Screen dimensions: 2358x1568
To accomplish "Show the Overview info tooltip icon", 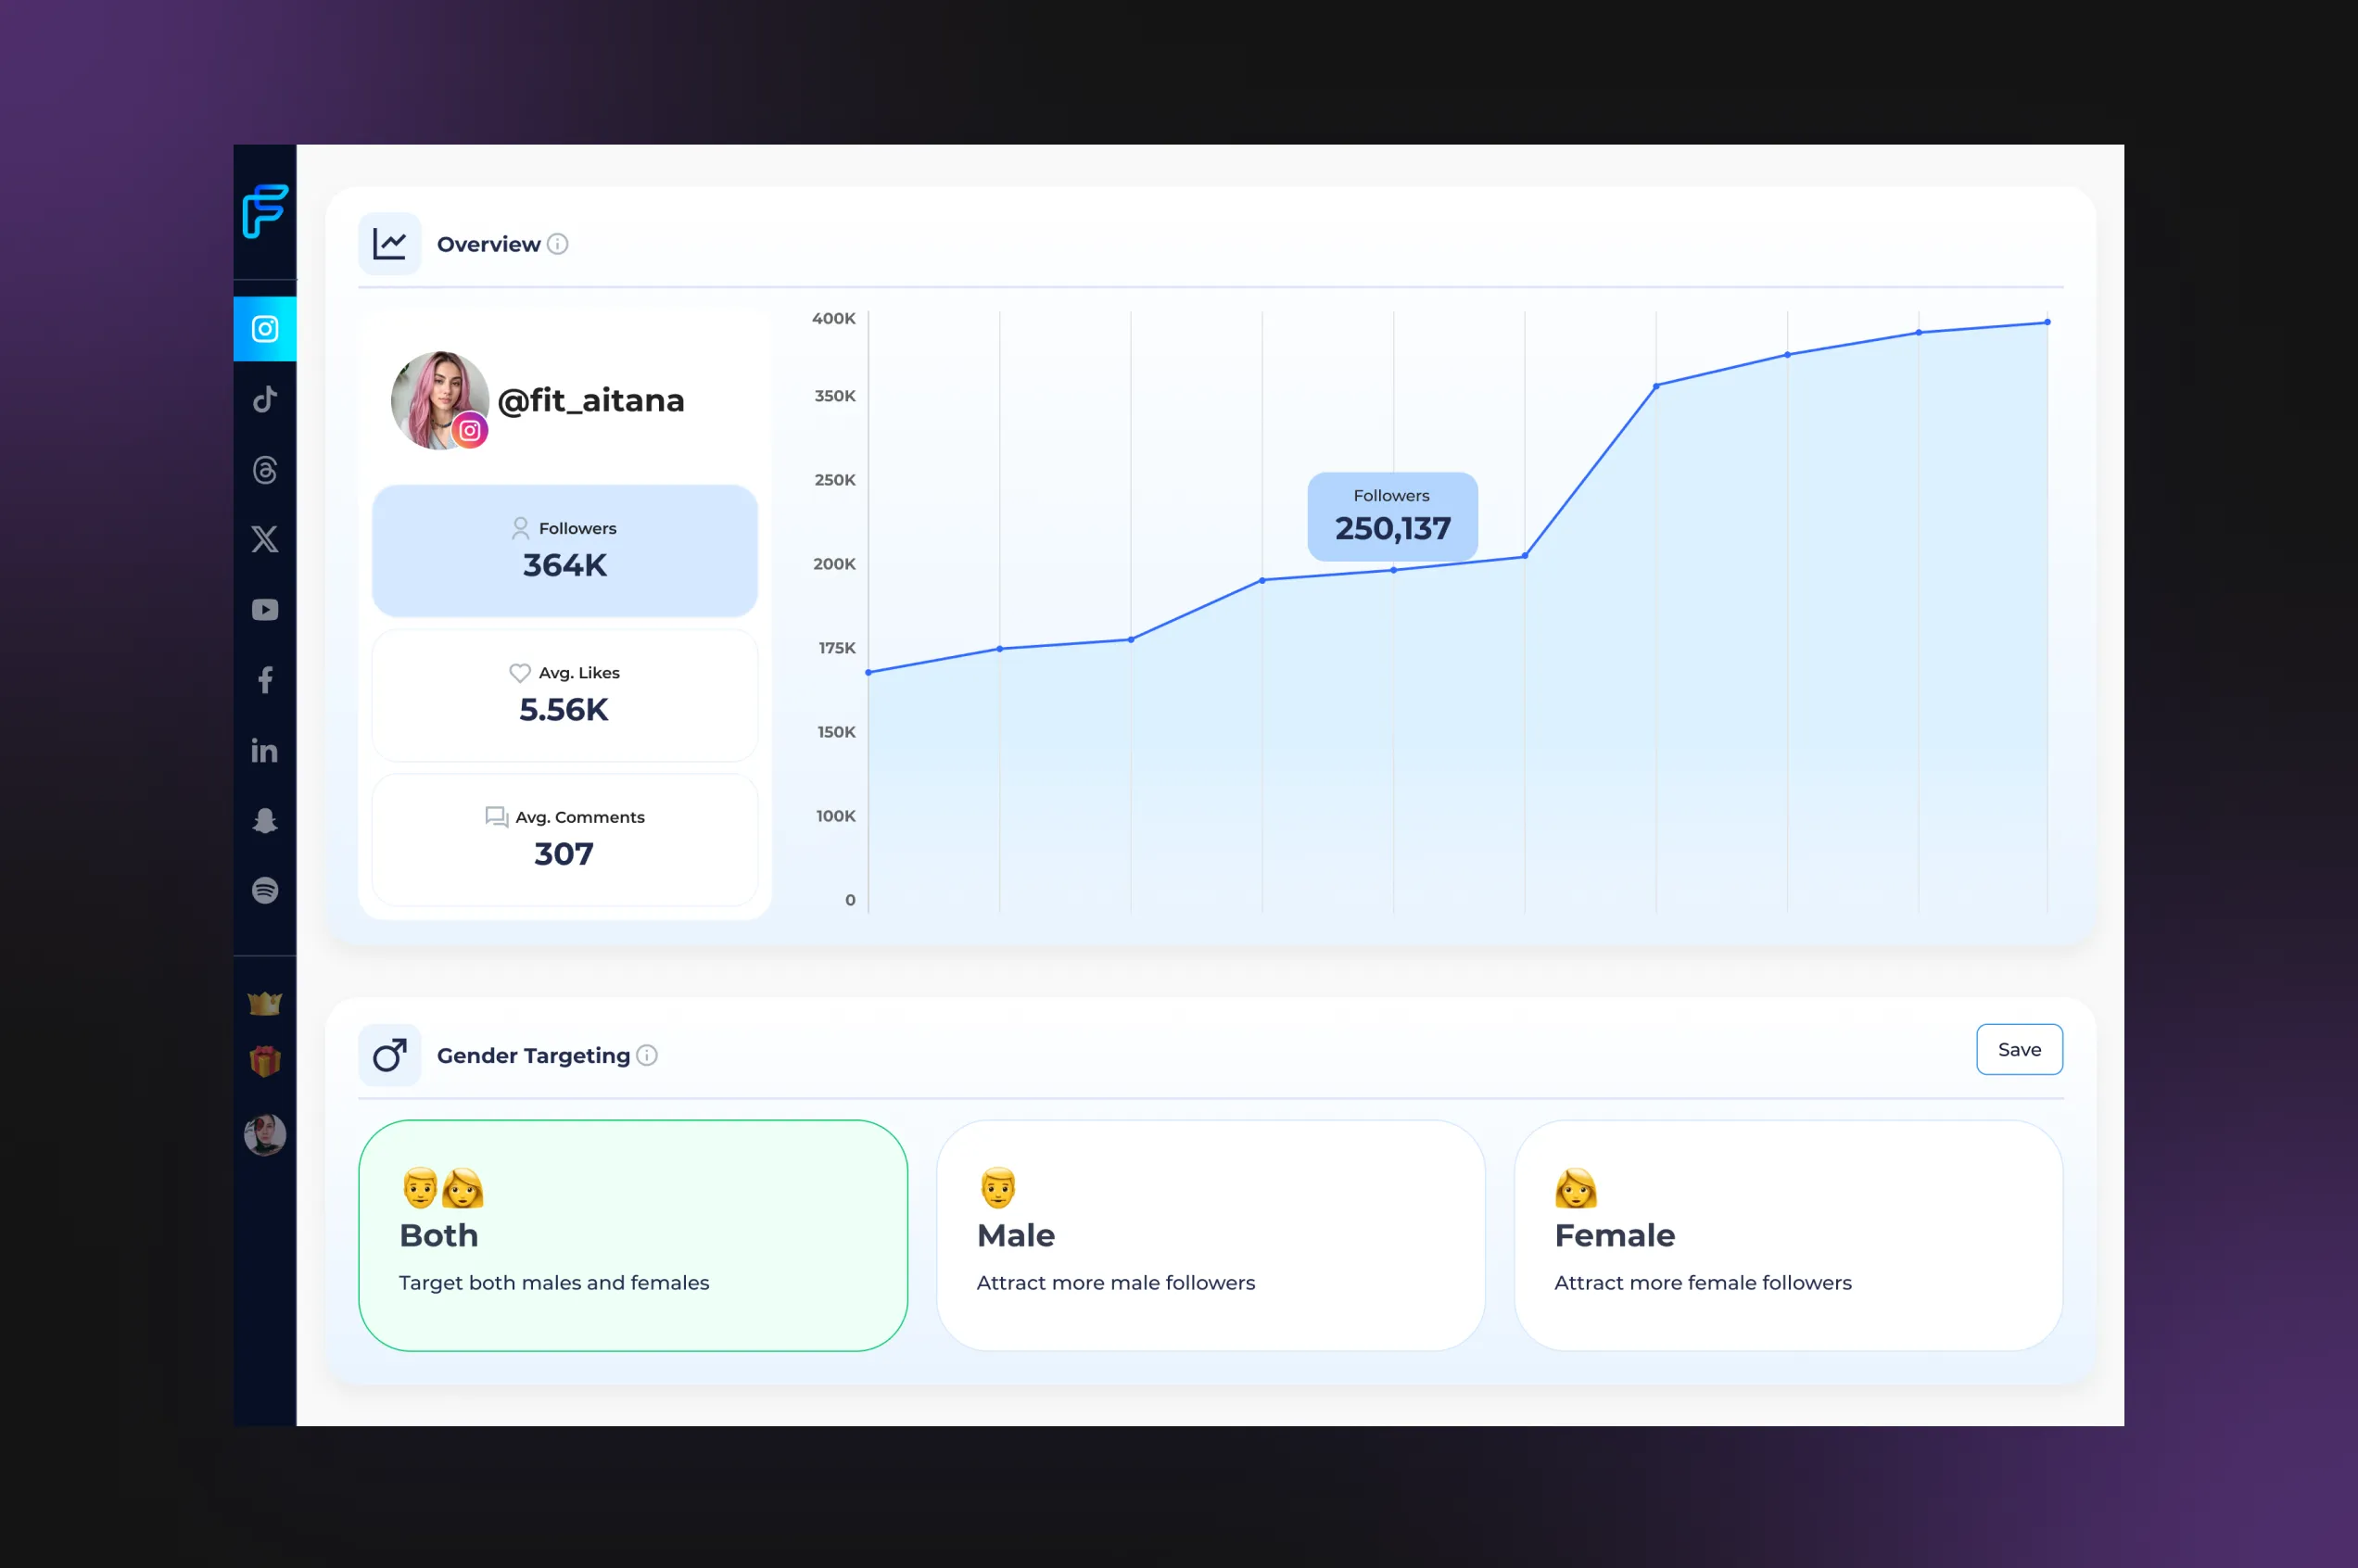I will pos(558,244).
